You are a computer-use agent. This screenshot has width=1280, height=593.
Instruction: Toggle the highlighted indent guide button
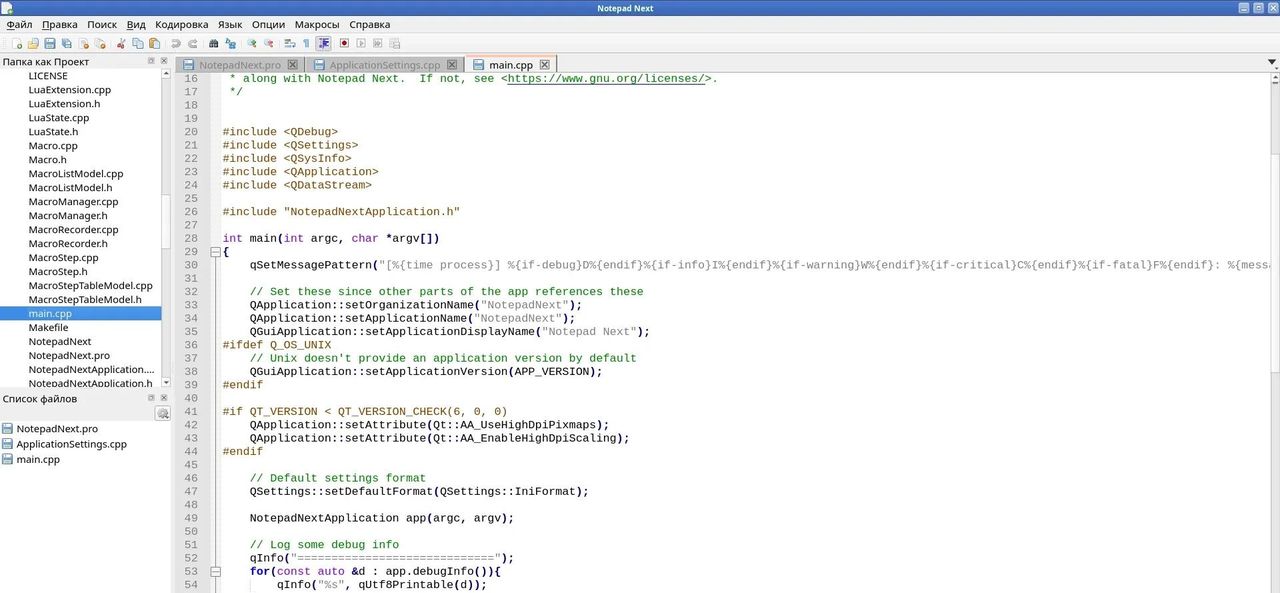[323, 44]
